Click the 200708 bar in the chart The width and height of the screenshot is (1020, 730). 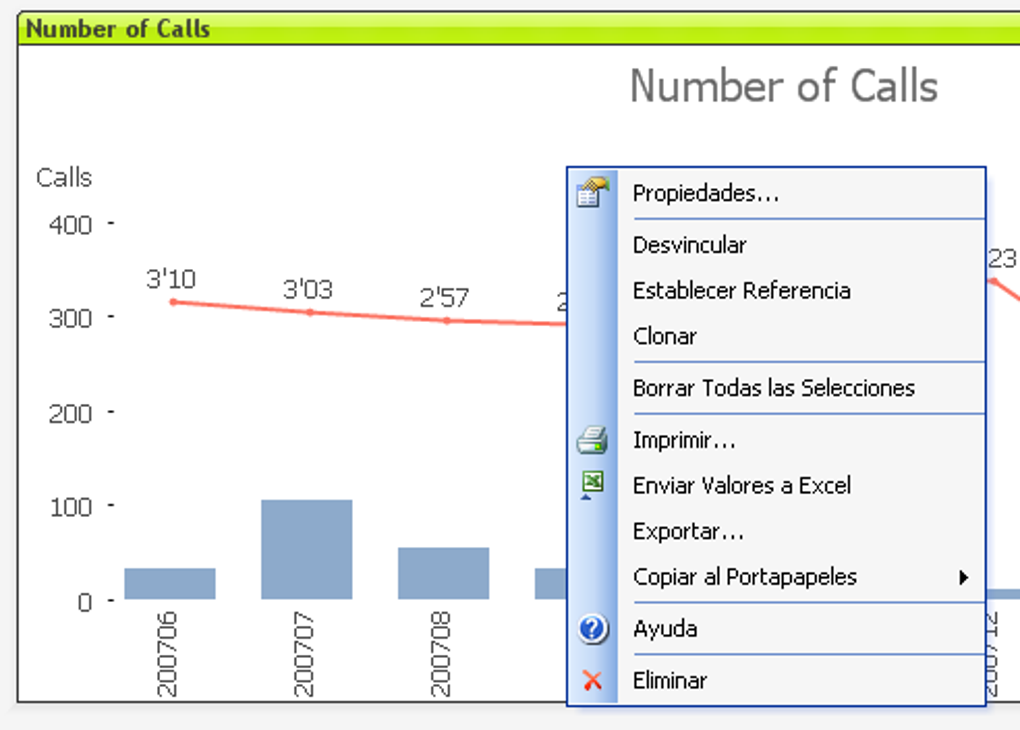[x=444, y=573]
